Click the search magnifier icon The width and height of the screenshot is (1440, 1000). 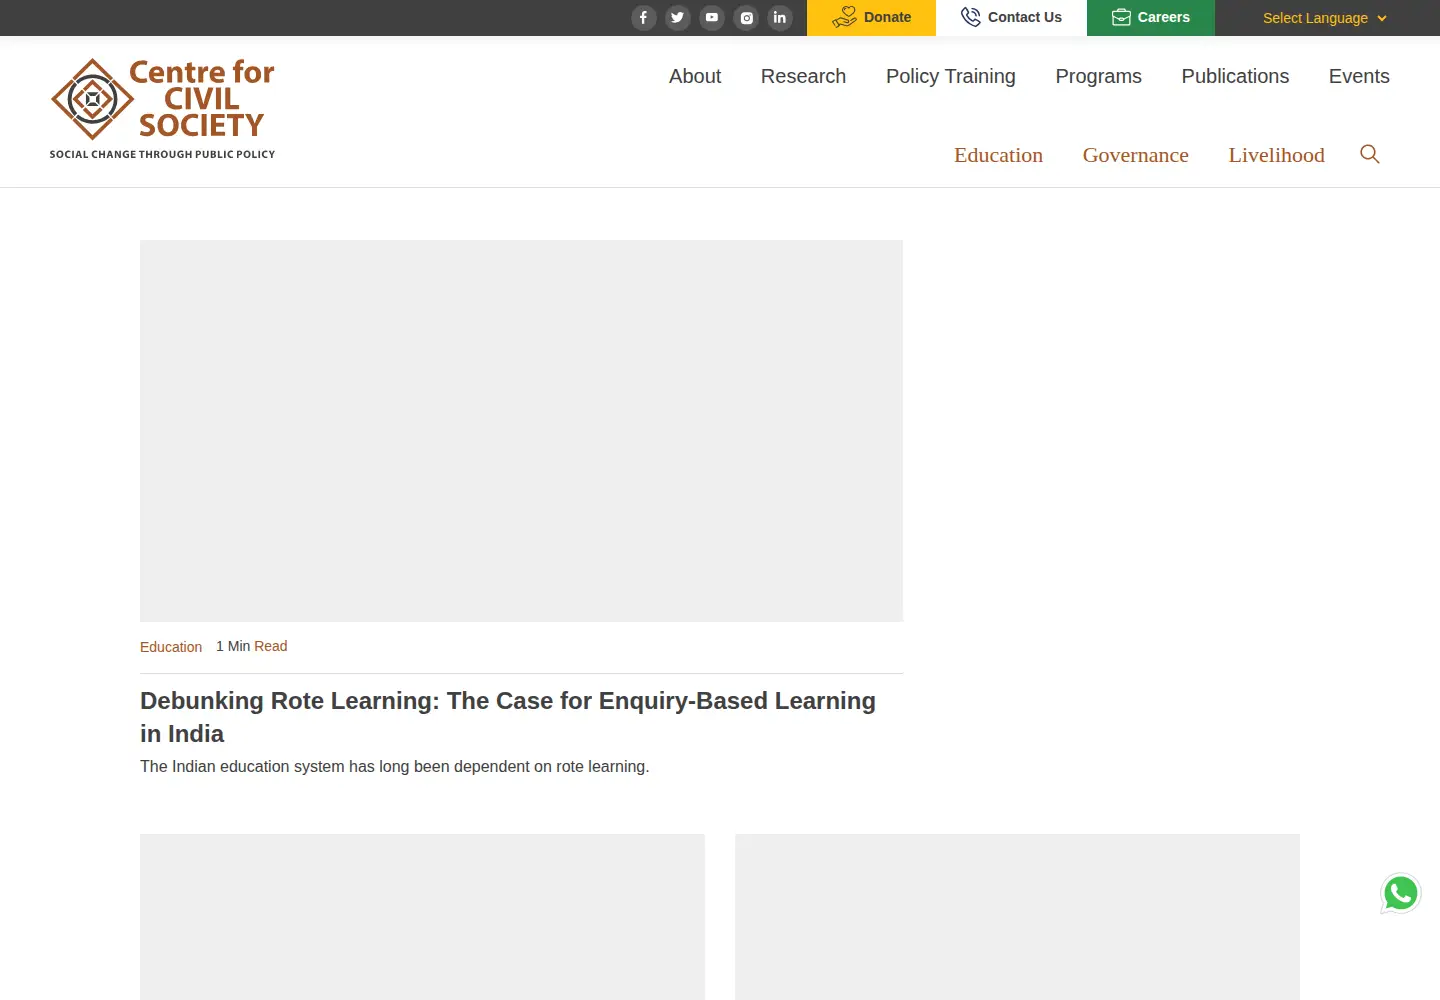coord(1370,154)
